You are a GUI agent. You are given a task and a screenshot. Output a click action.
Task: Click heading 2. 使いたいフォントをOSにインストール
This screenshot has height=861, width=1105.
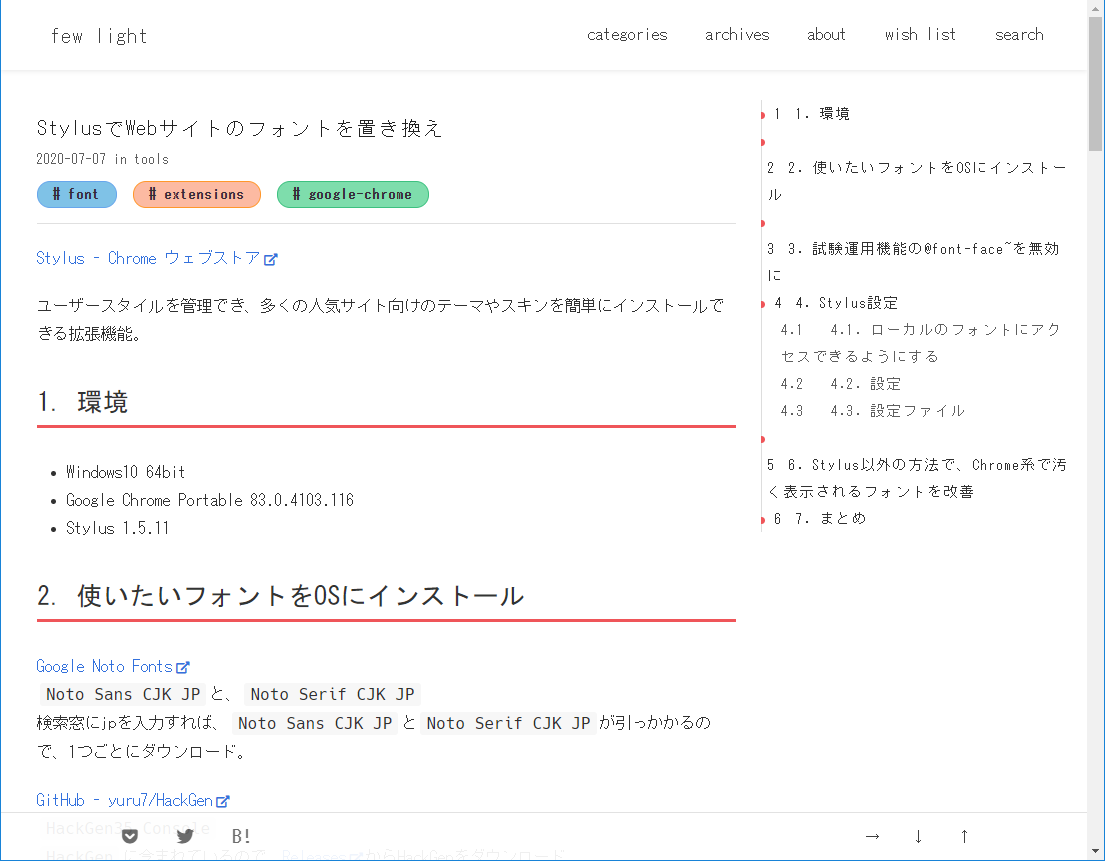click(280, 596)
